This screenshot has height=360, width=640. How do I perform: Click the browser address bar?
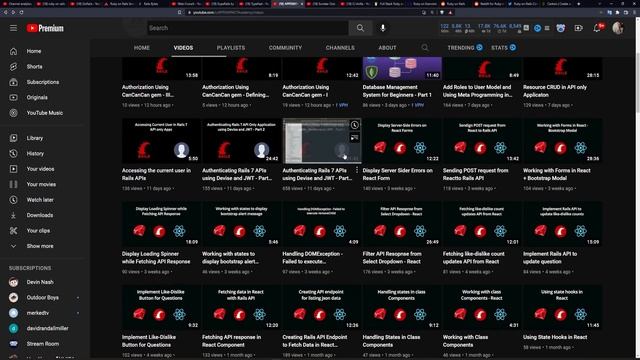pyautogui.click(x=302, y=13)
